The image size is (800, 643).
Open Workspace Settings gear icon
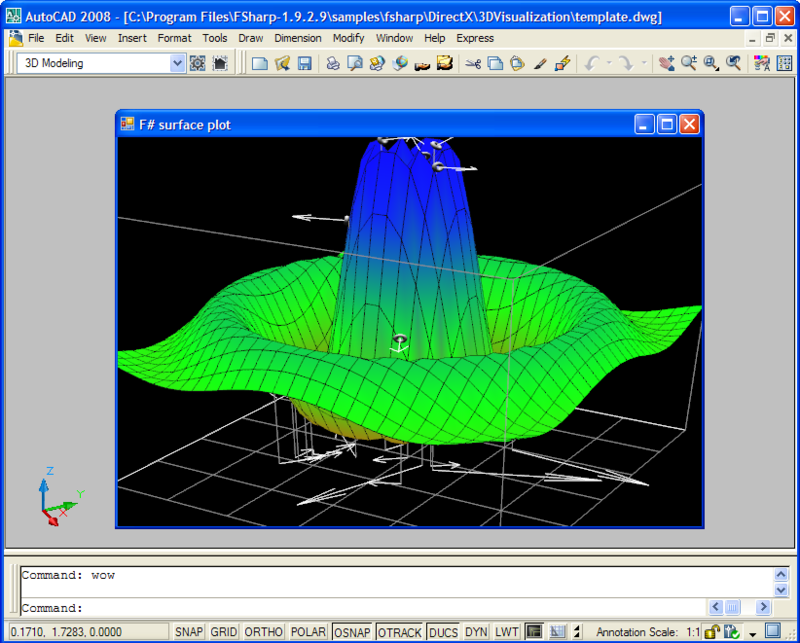pyautogui.click(x=198, y=63)
